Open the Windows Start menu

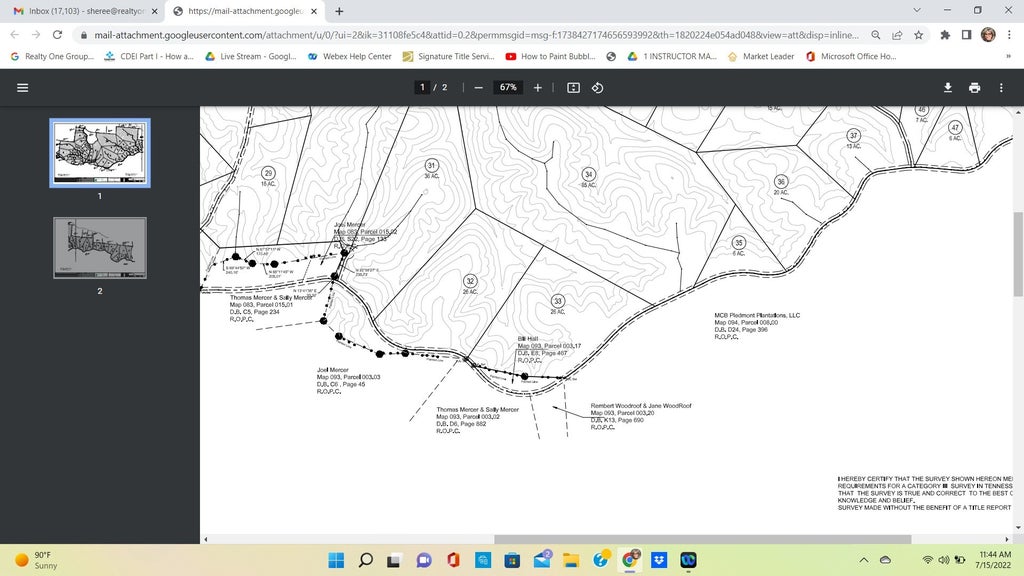click(x=336, y=560)
